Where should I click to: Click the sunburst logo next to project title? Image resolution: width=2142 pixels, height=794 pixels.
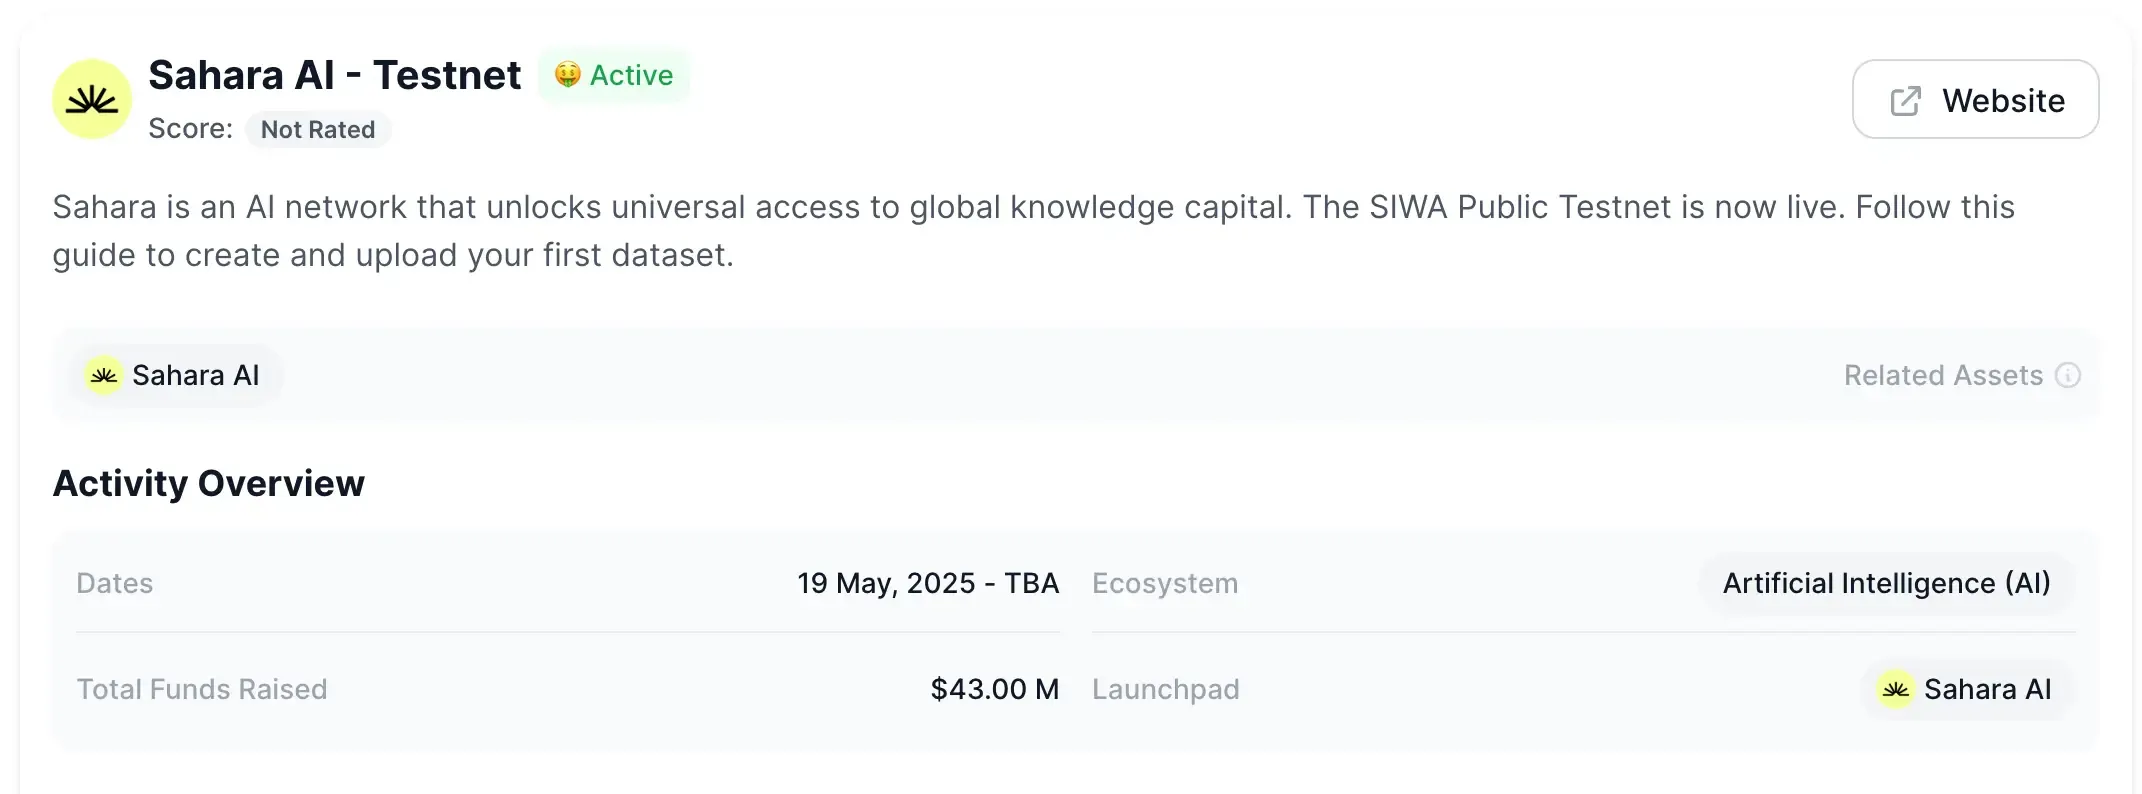pos(90,99)
